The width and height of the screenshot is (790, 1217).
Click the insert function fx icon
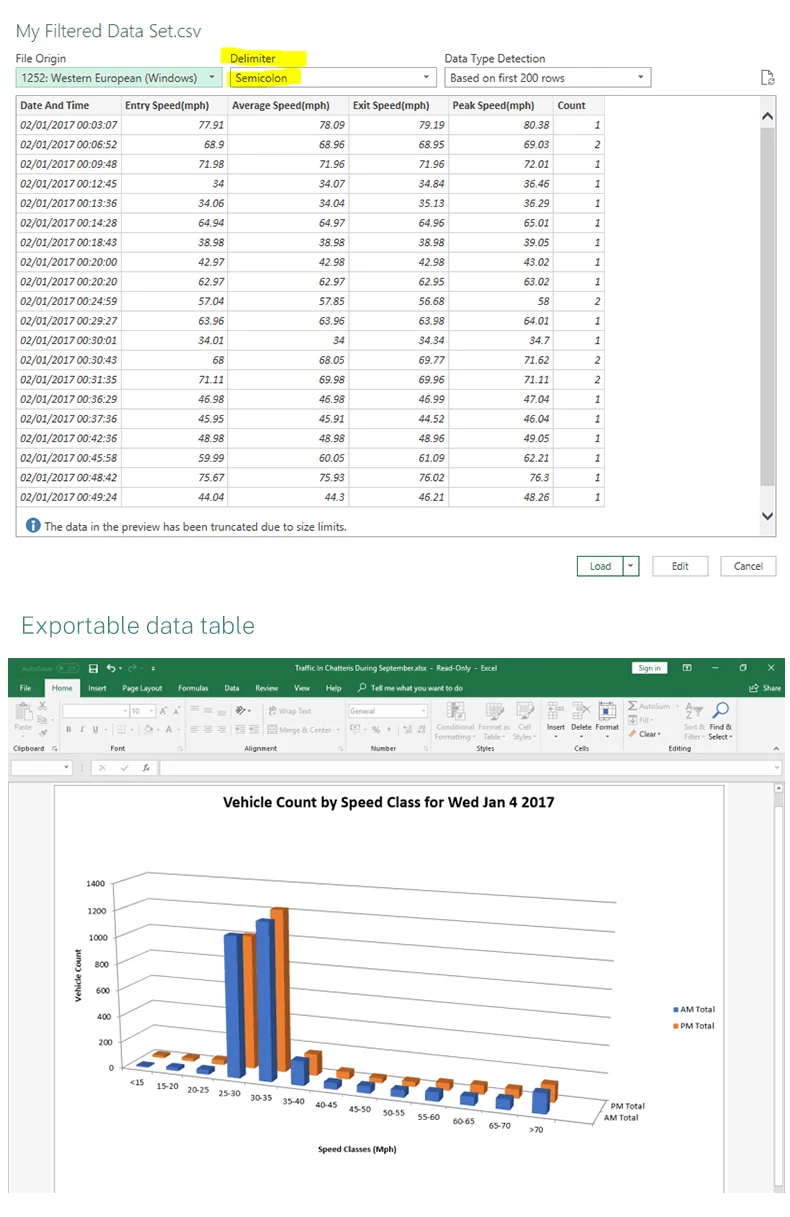[x=146, y=768]
